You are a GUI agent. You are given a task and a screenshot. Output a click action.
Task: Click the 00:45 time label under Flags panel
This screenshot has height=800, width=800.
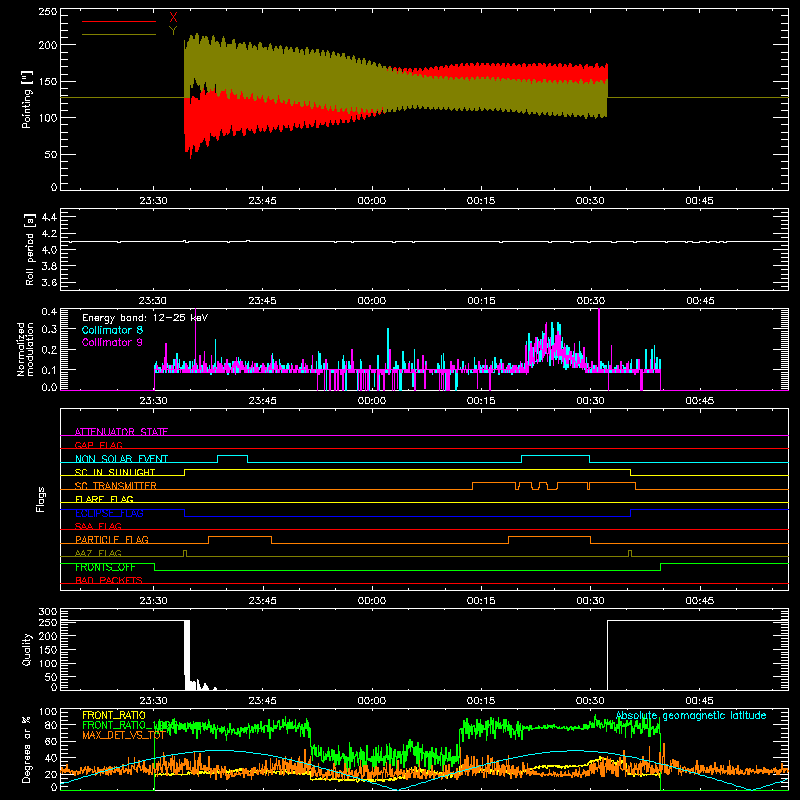699,601
